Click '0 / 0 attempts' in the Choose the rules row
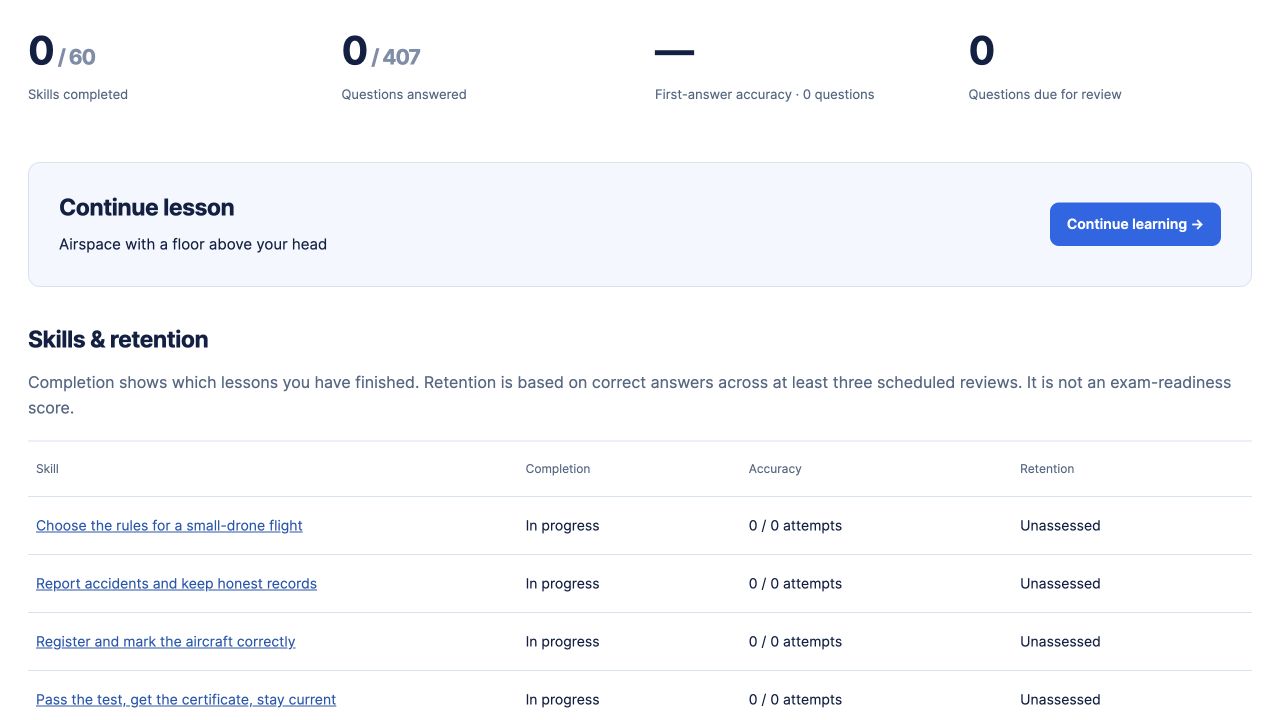1280x720 pixels. coord(795,526)
